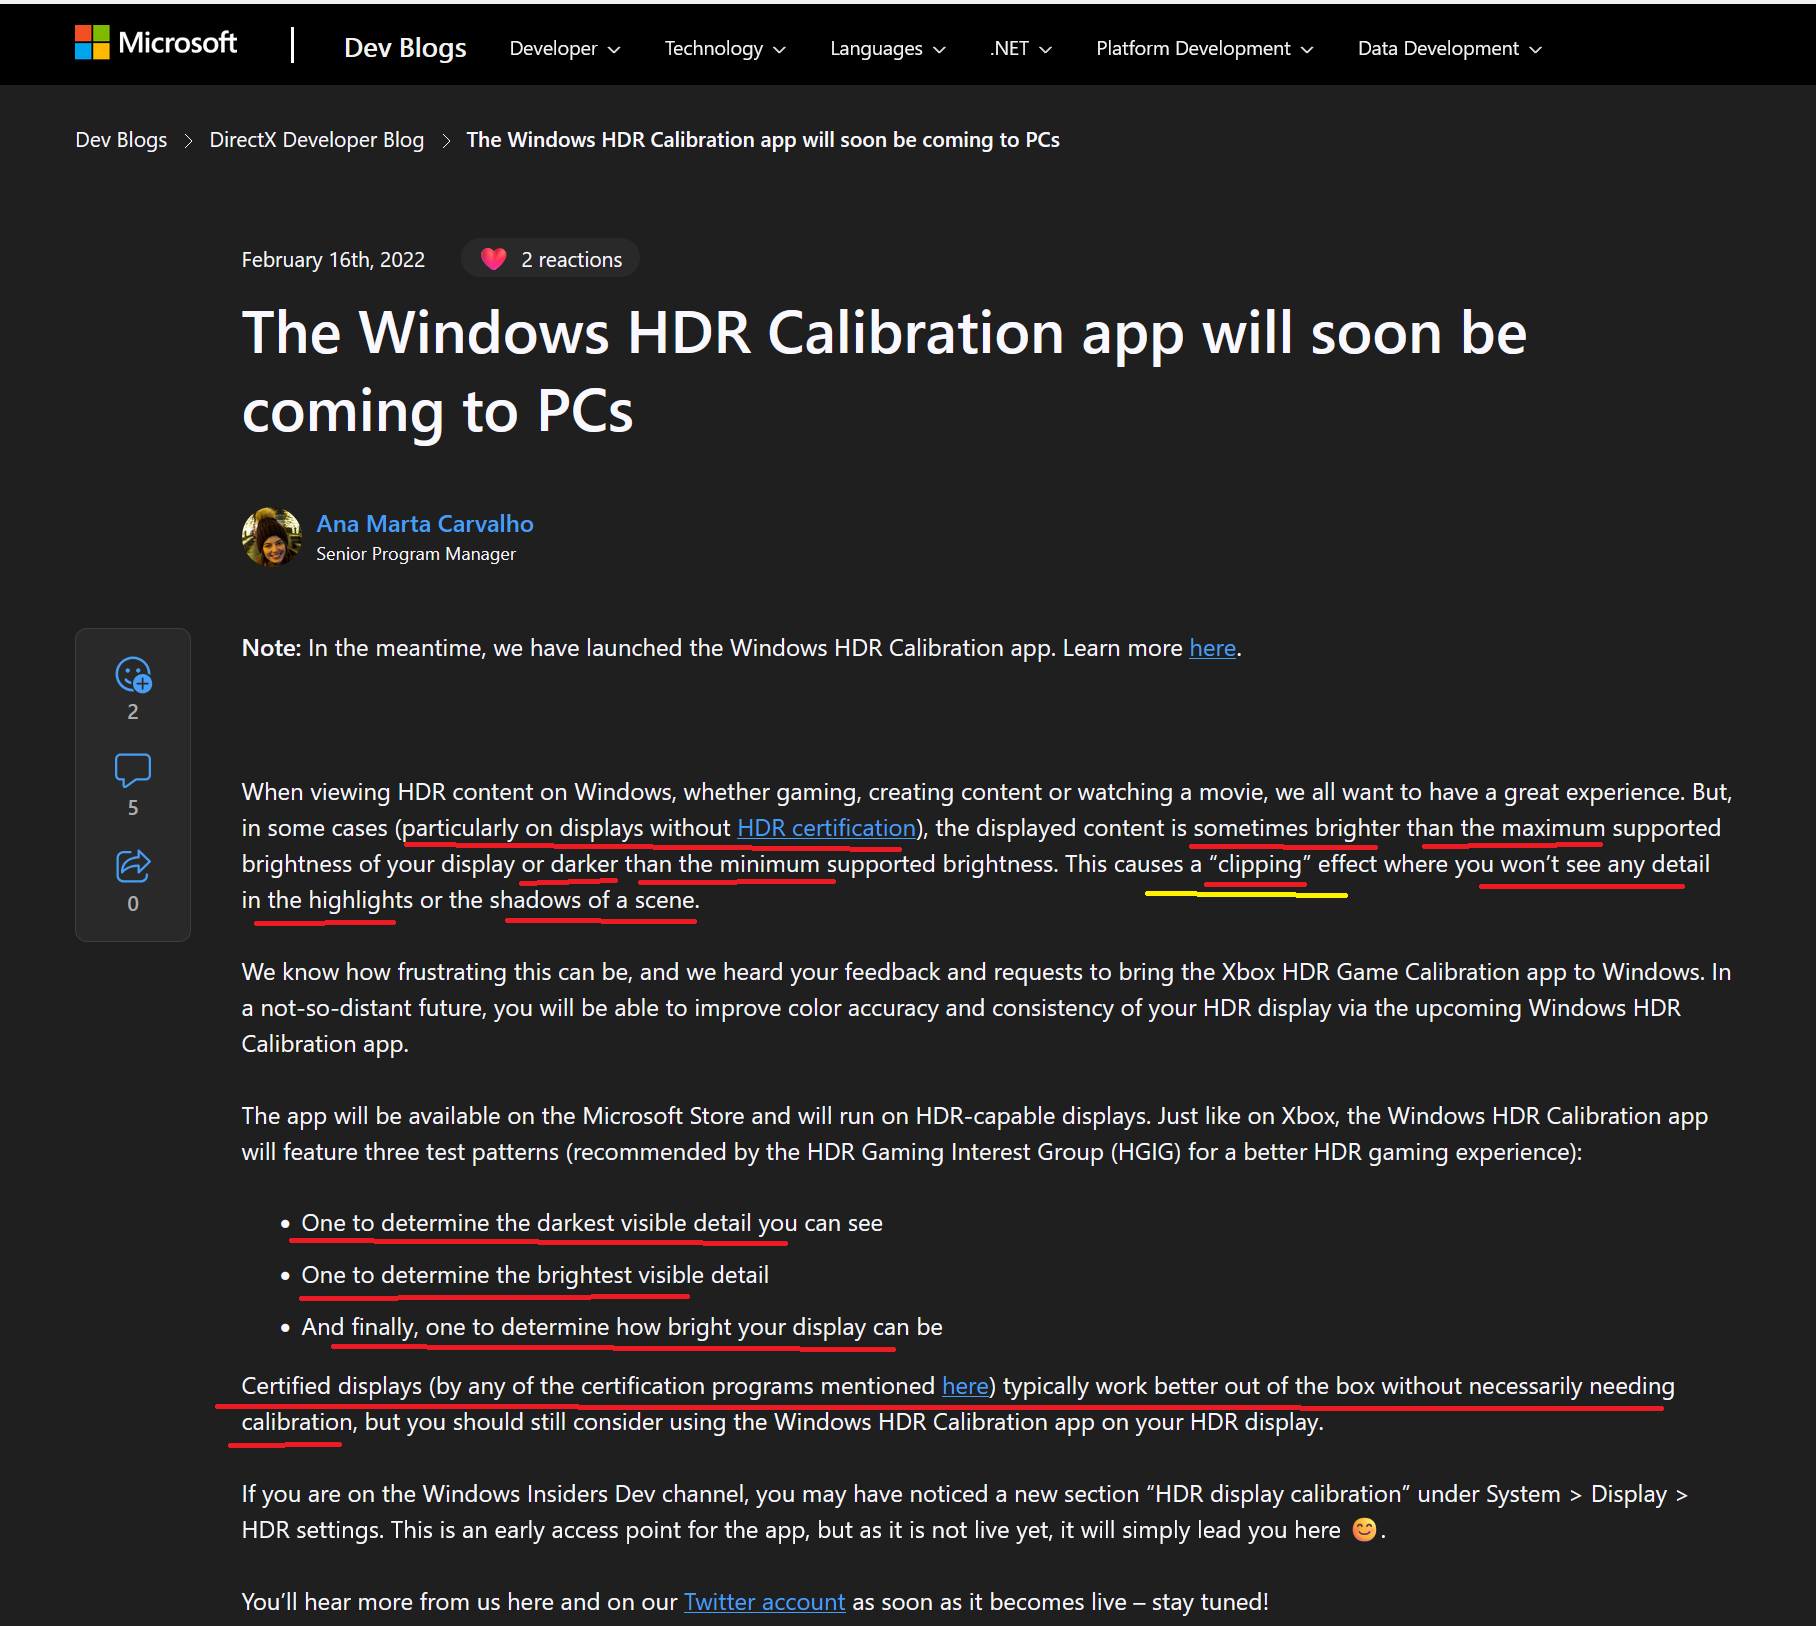The width and height of the screenshot is (1816, 1626).
Task: Click the 'here' link in the Note paragraph
Action: pos(1211,647)
